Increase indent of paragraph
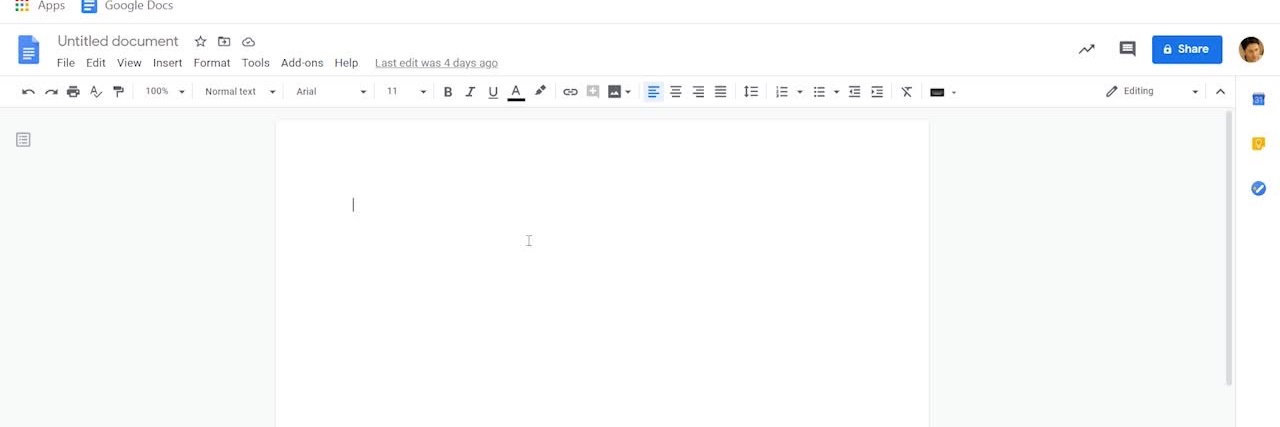The width and height of the screenshot is (1280, 427). (877, 92)
